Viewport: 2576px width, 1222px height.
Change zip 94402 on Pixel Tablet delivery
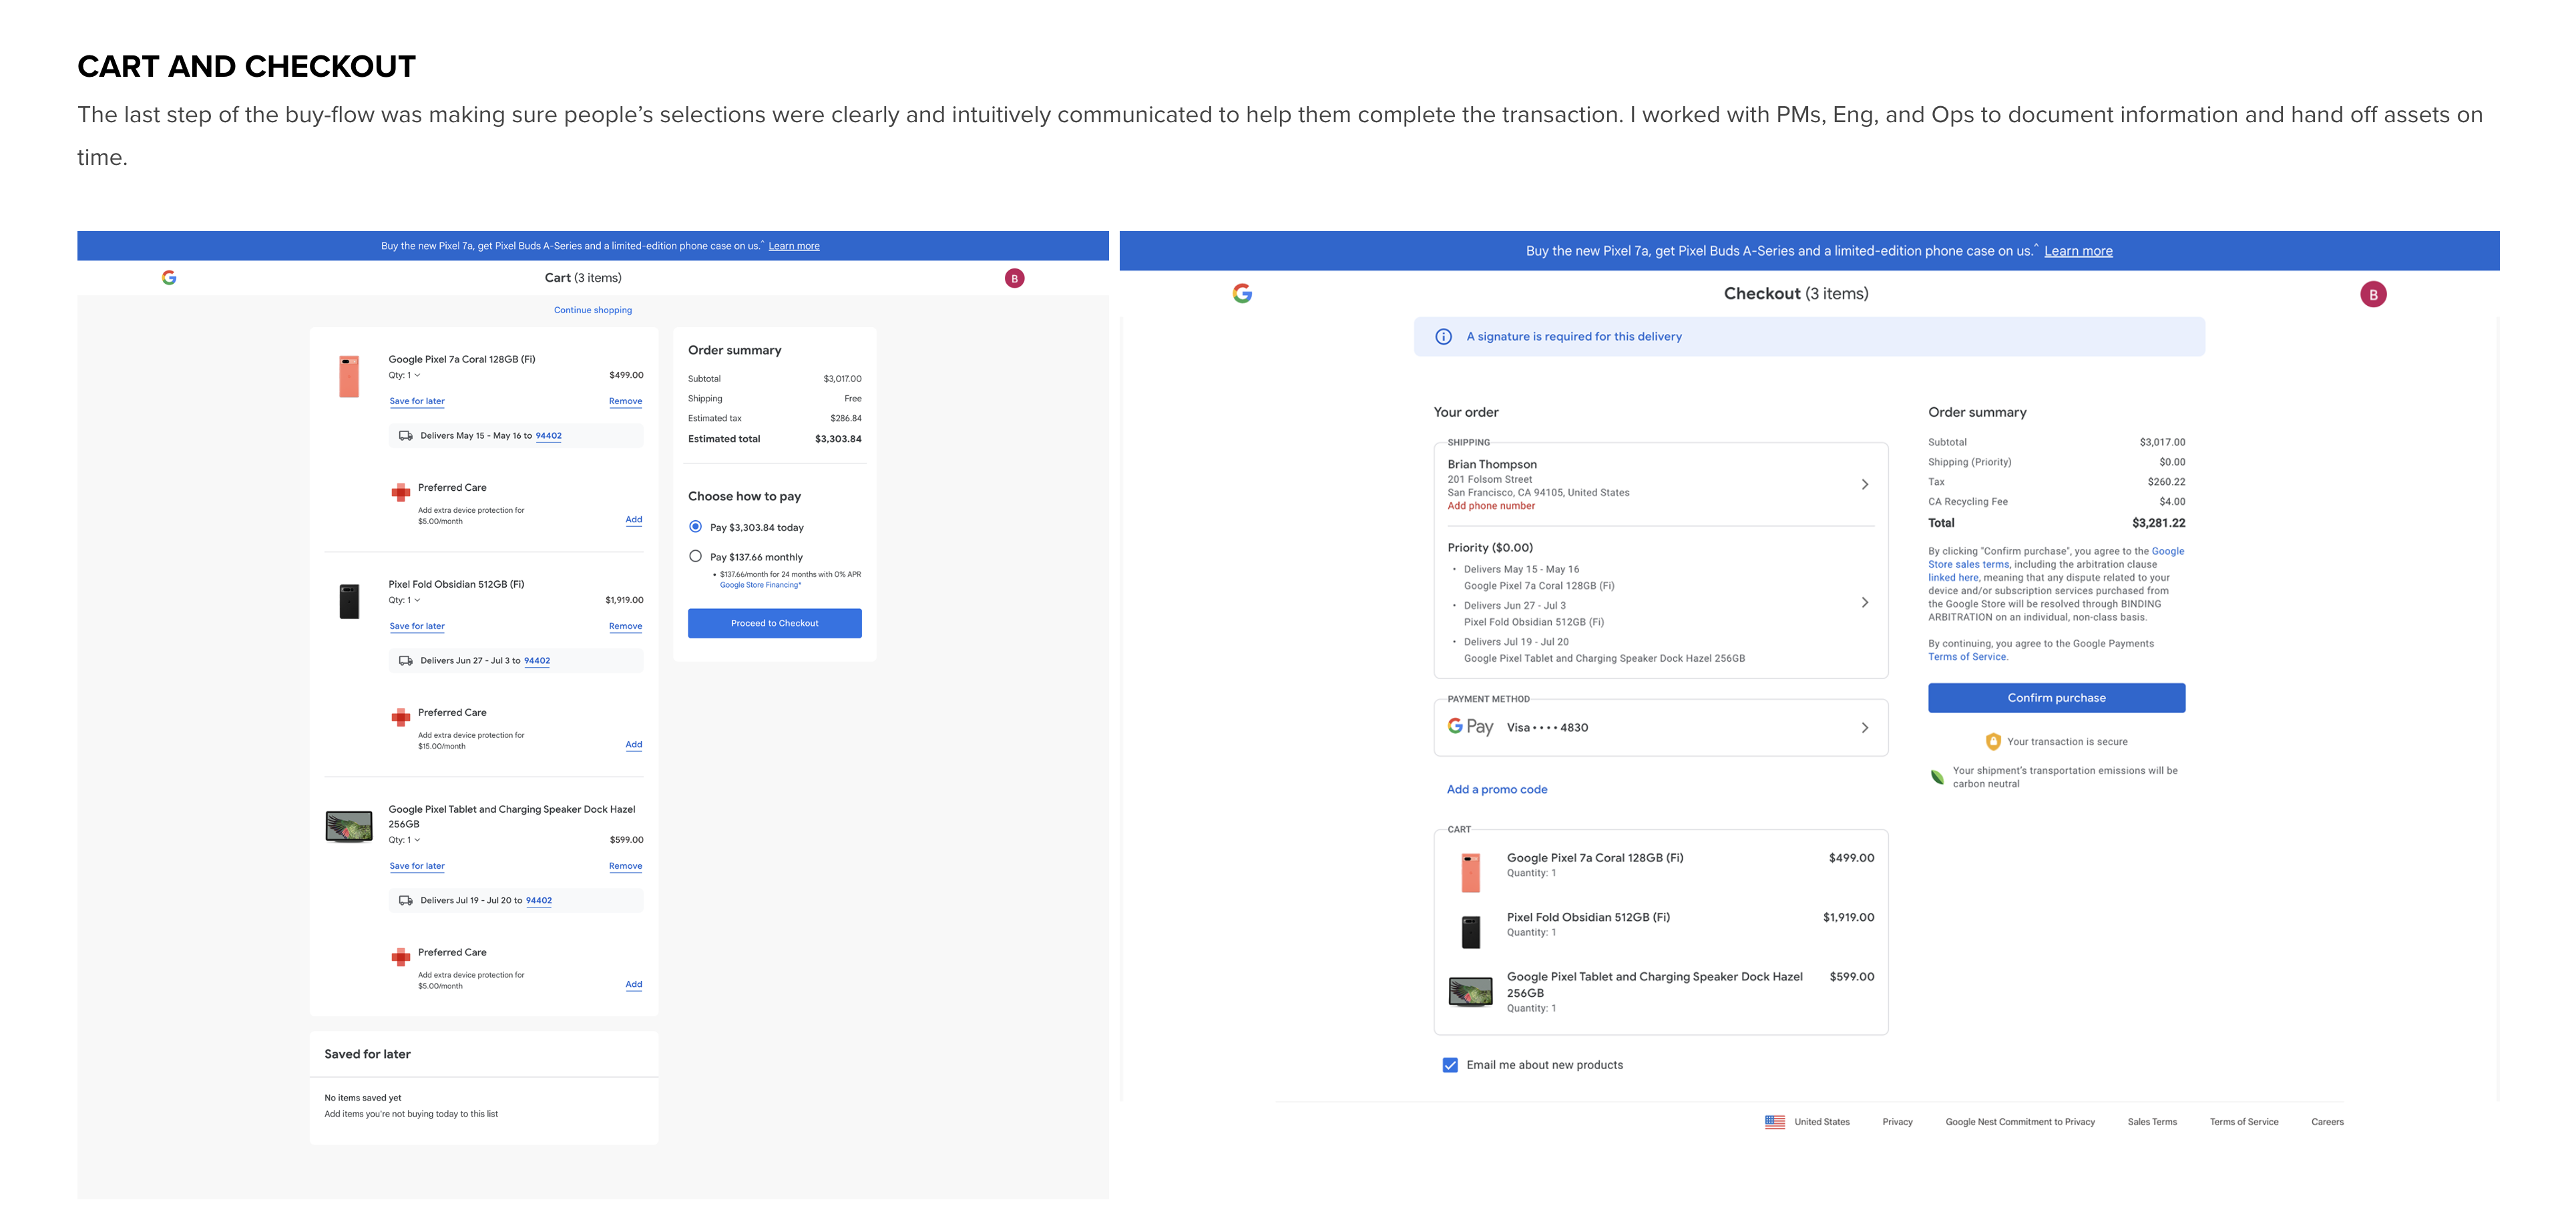[539, 901]
